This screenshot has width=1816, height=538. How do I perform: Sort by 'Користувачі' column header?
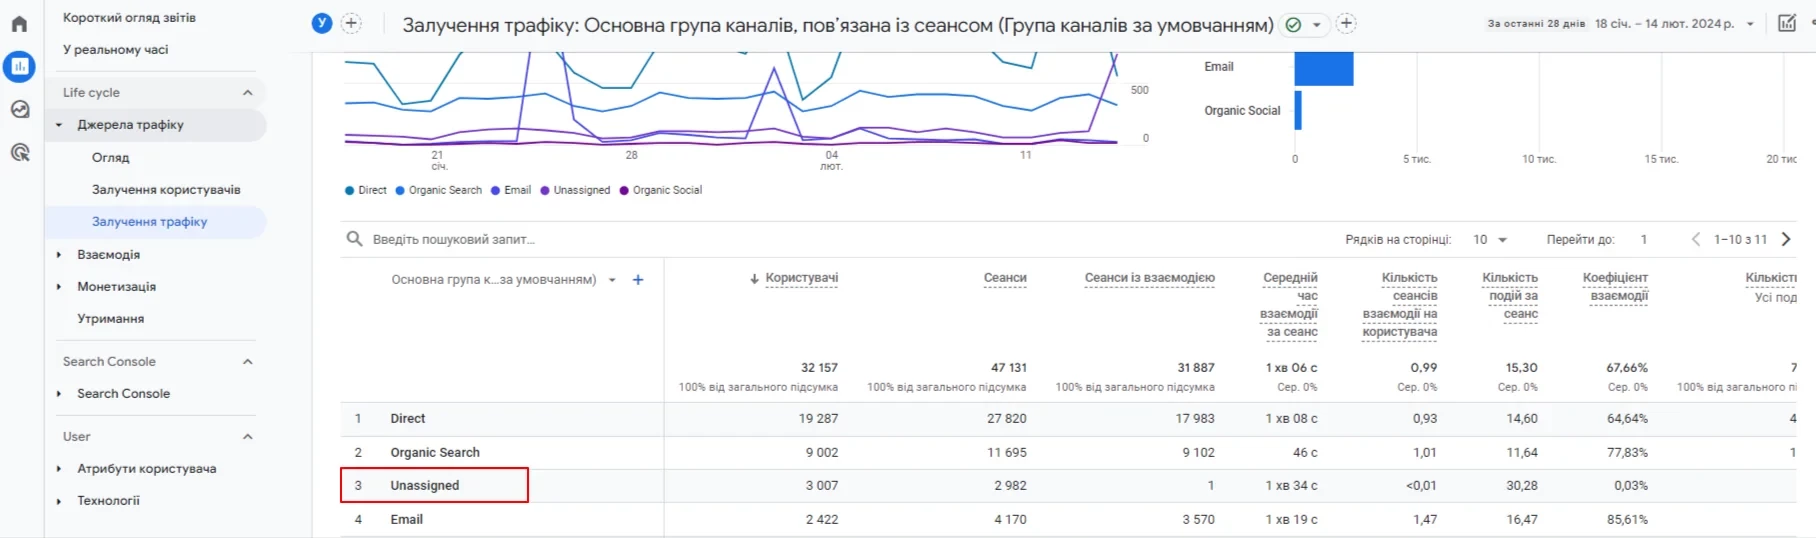click(802, 278)
